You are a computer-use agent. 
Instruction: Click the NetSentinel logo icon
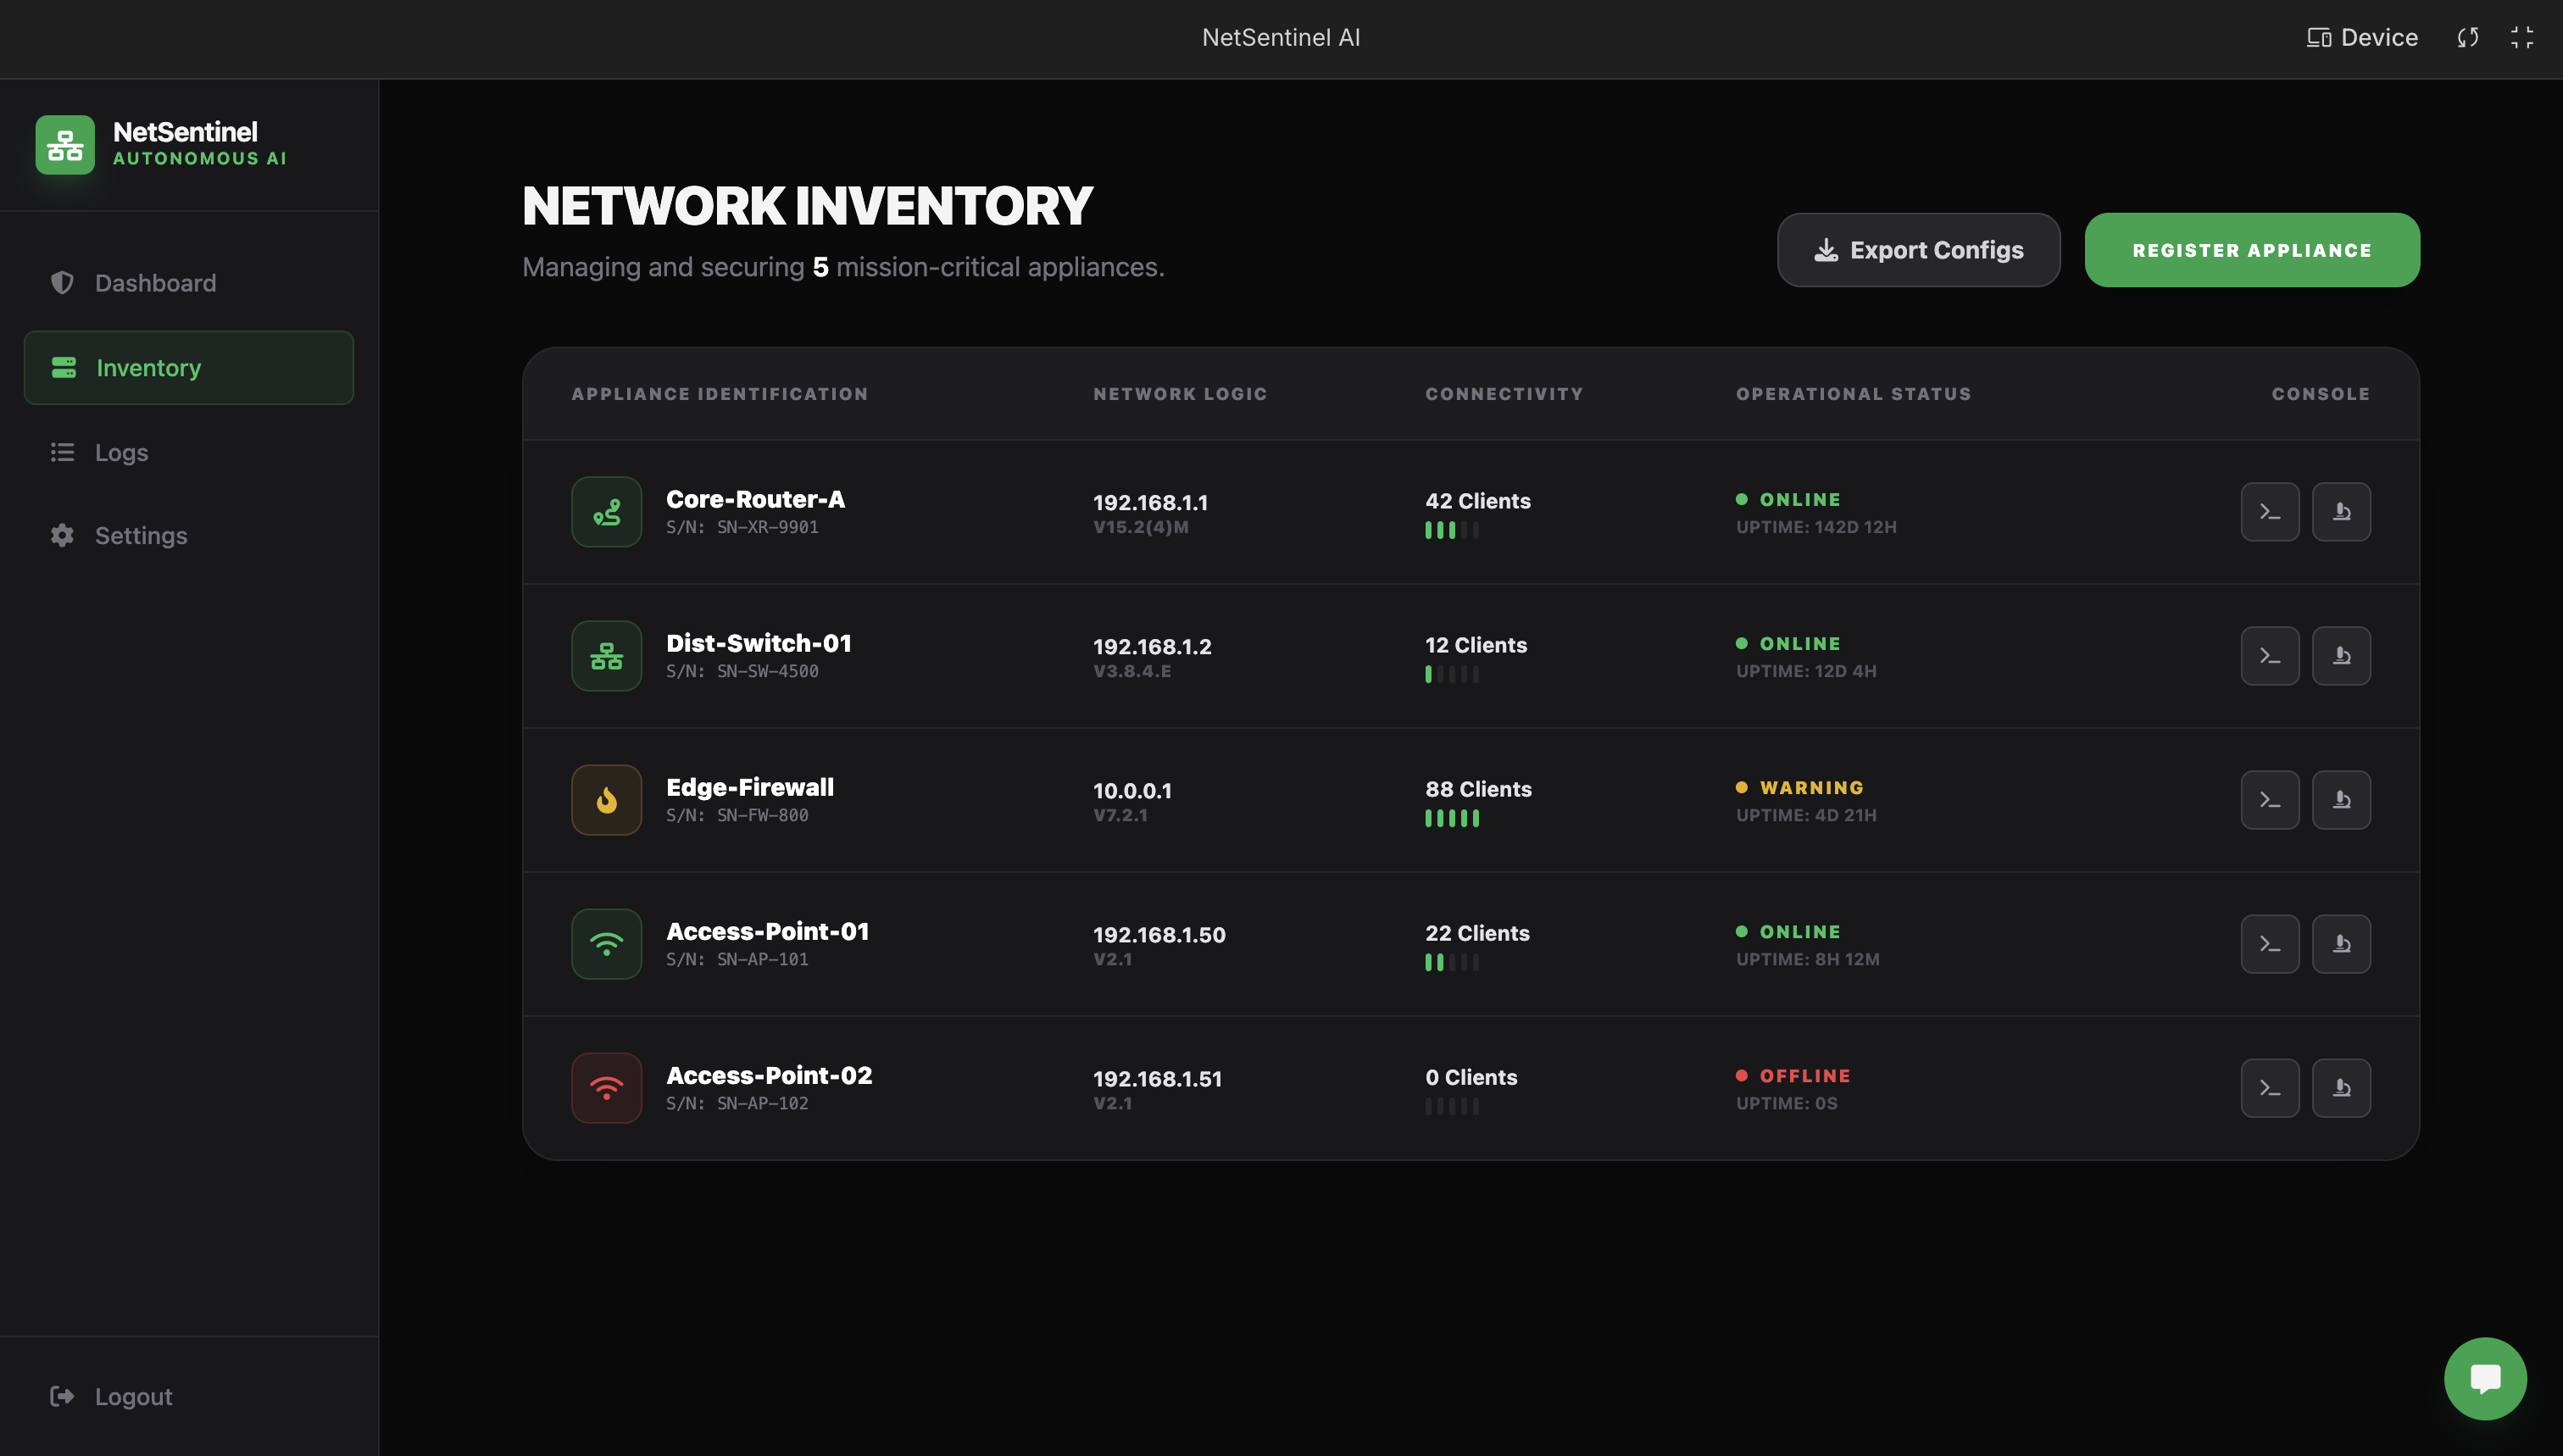[x=65, y=145]
